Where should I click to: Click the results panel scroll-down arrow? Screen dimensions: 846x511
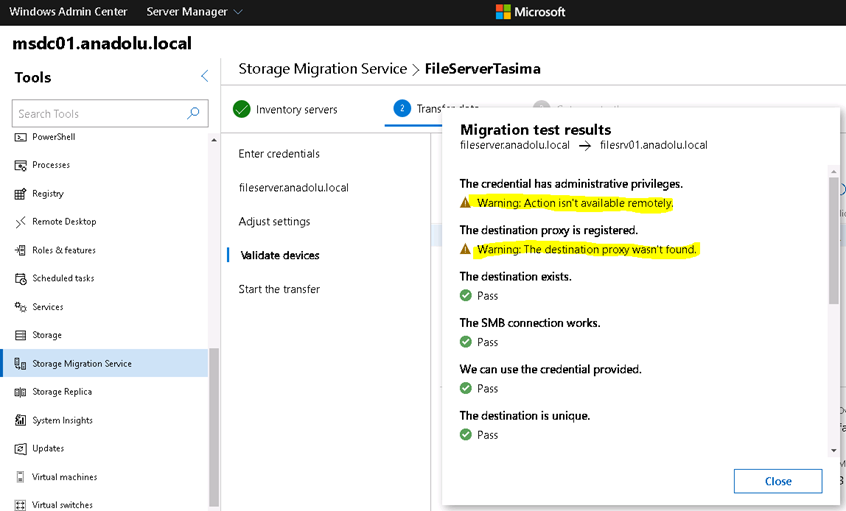[834, 450]
